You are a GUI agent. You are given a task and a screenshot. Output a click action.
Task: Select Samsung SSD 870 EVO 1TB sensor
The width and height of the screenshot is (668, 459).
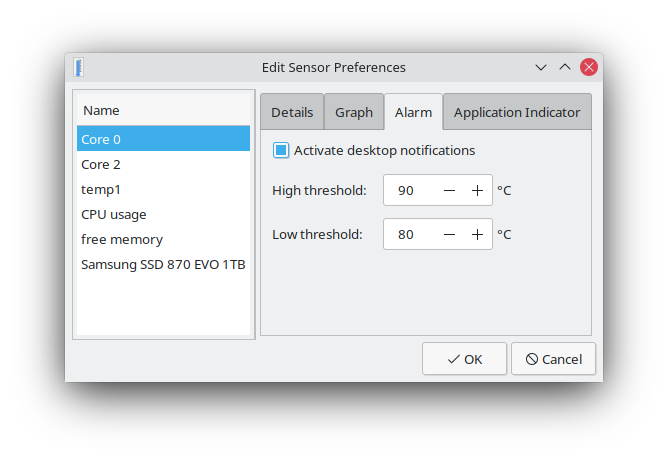[x=163, y=264]
